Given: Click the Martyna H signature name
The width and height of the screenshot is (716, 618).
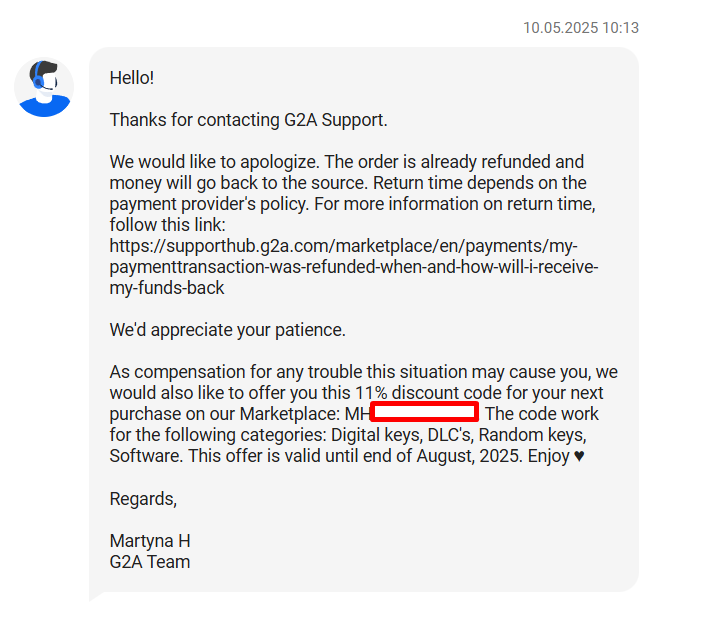Looking at the screenshot, I should 150,541.
